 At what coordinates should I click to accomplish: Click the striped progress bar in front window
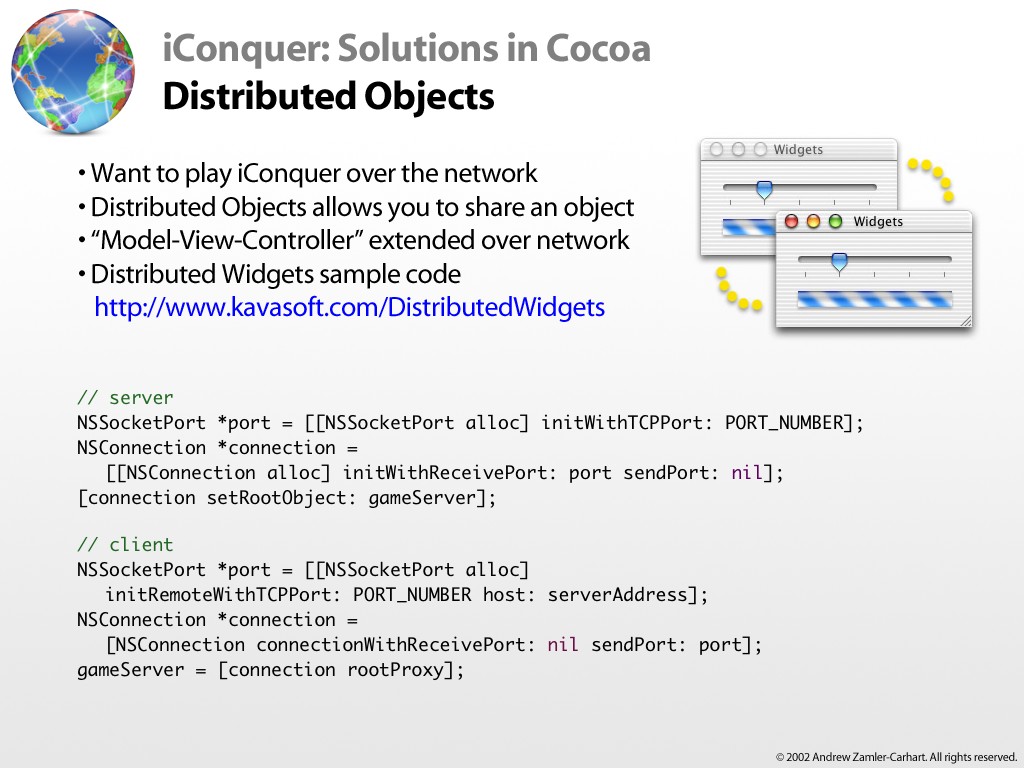click(874, 299)
